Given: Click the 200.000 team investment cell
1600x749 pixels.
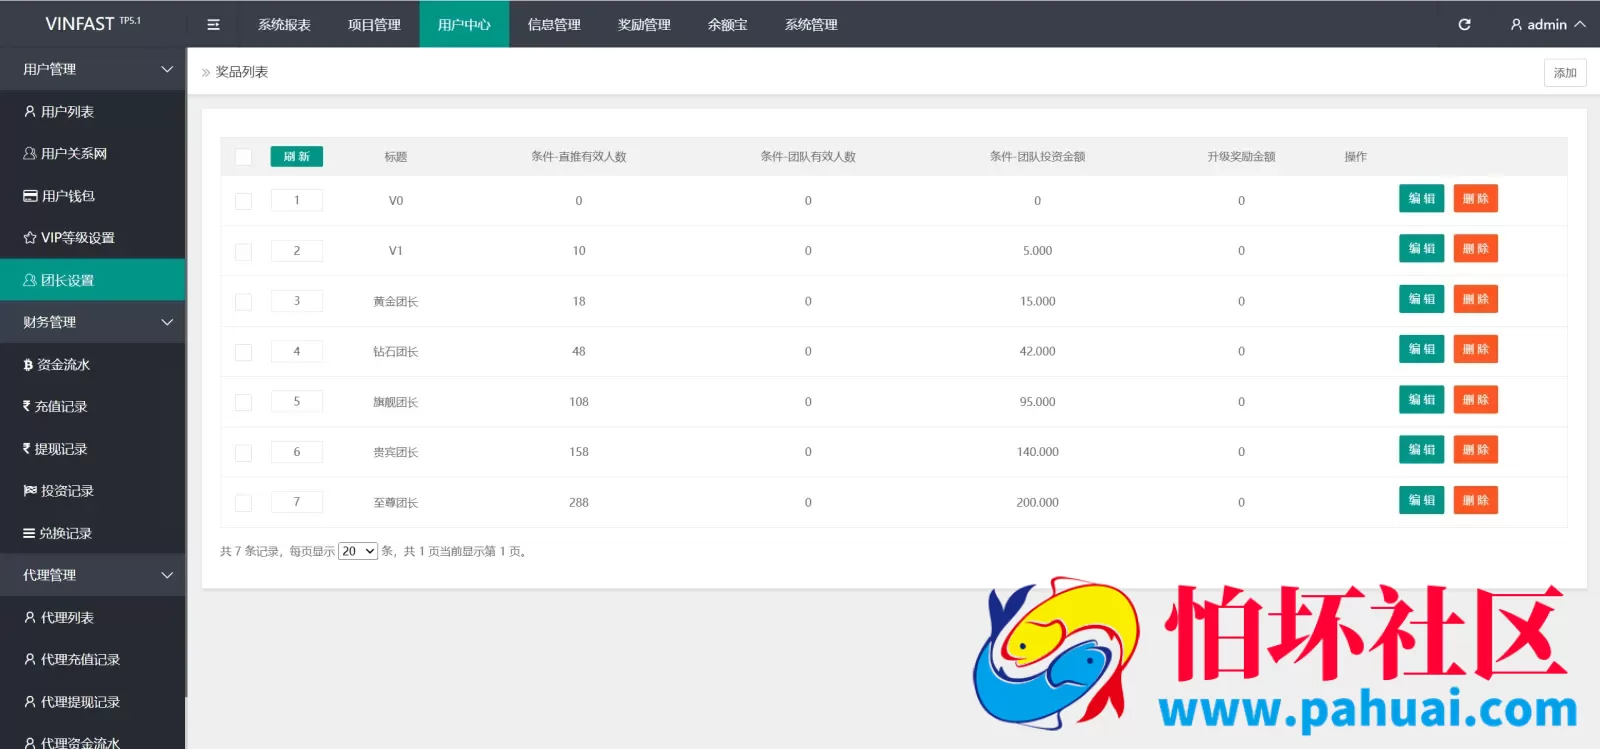Looking at the screenshot, I should [1037, 503].
